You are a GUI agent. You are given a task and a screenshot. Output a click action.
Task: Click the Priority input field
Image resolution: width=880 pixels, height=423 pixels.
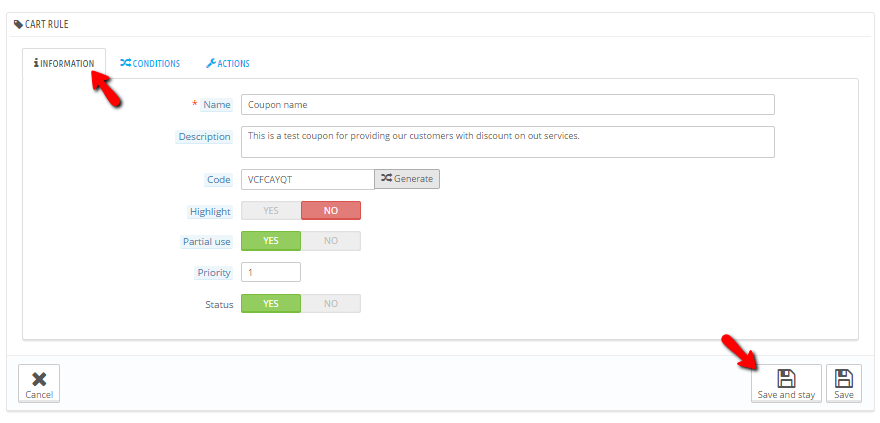pyautogui.click(x=271, y=272)
